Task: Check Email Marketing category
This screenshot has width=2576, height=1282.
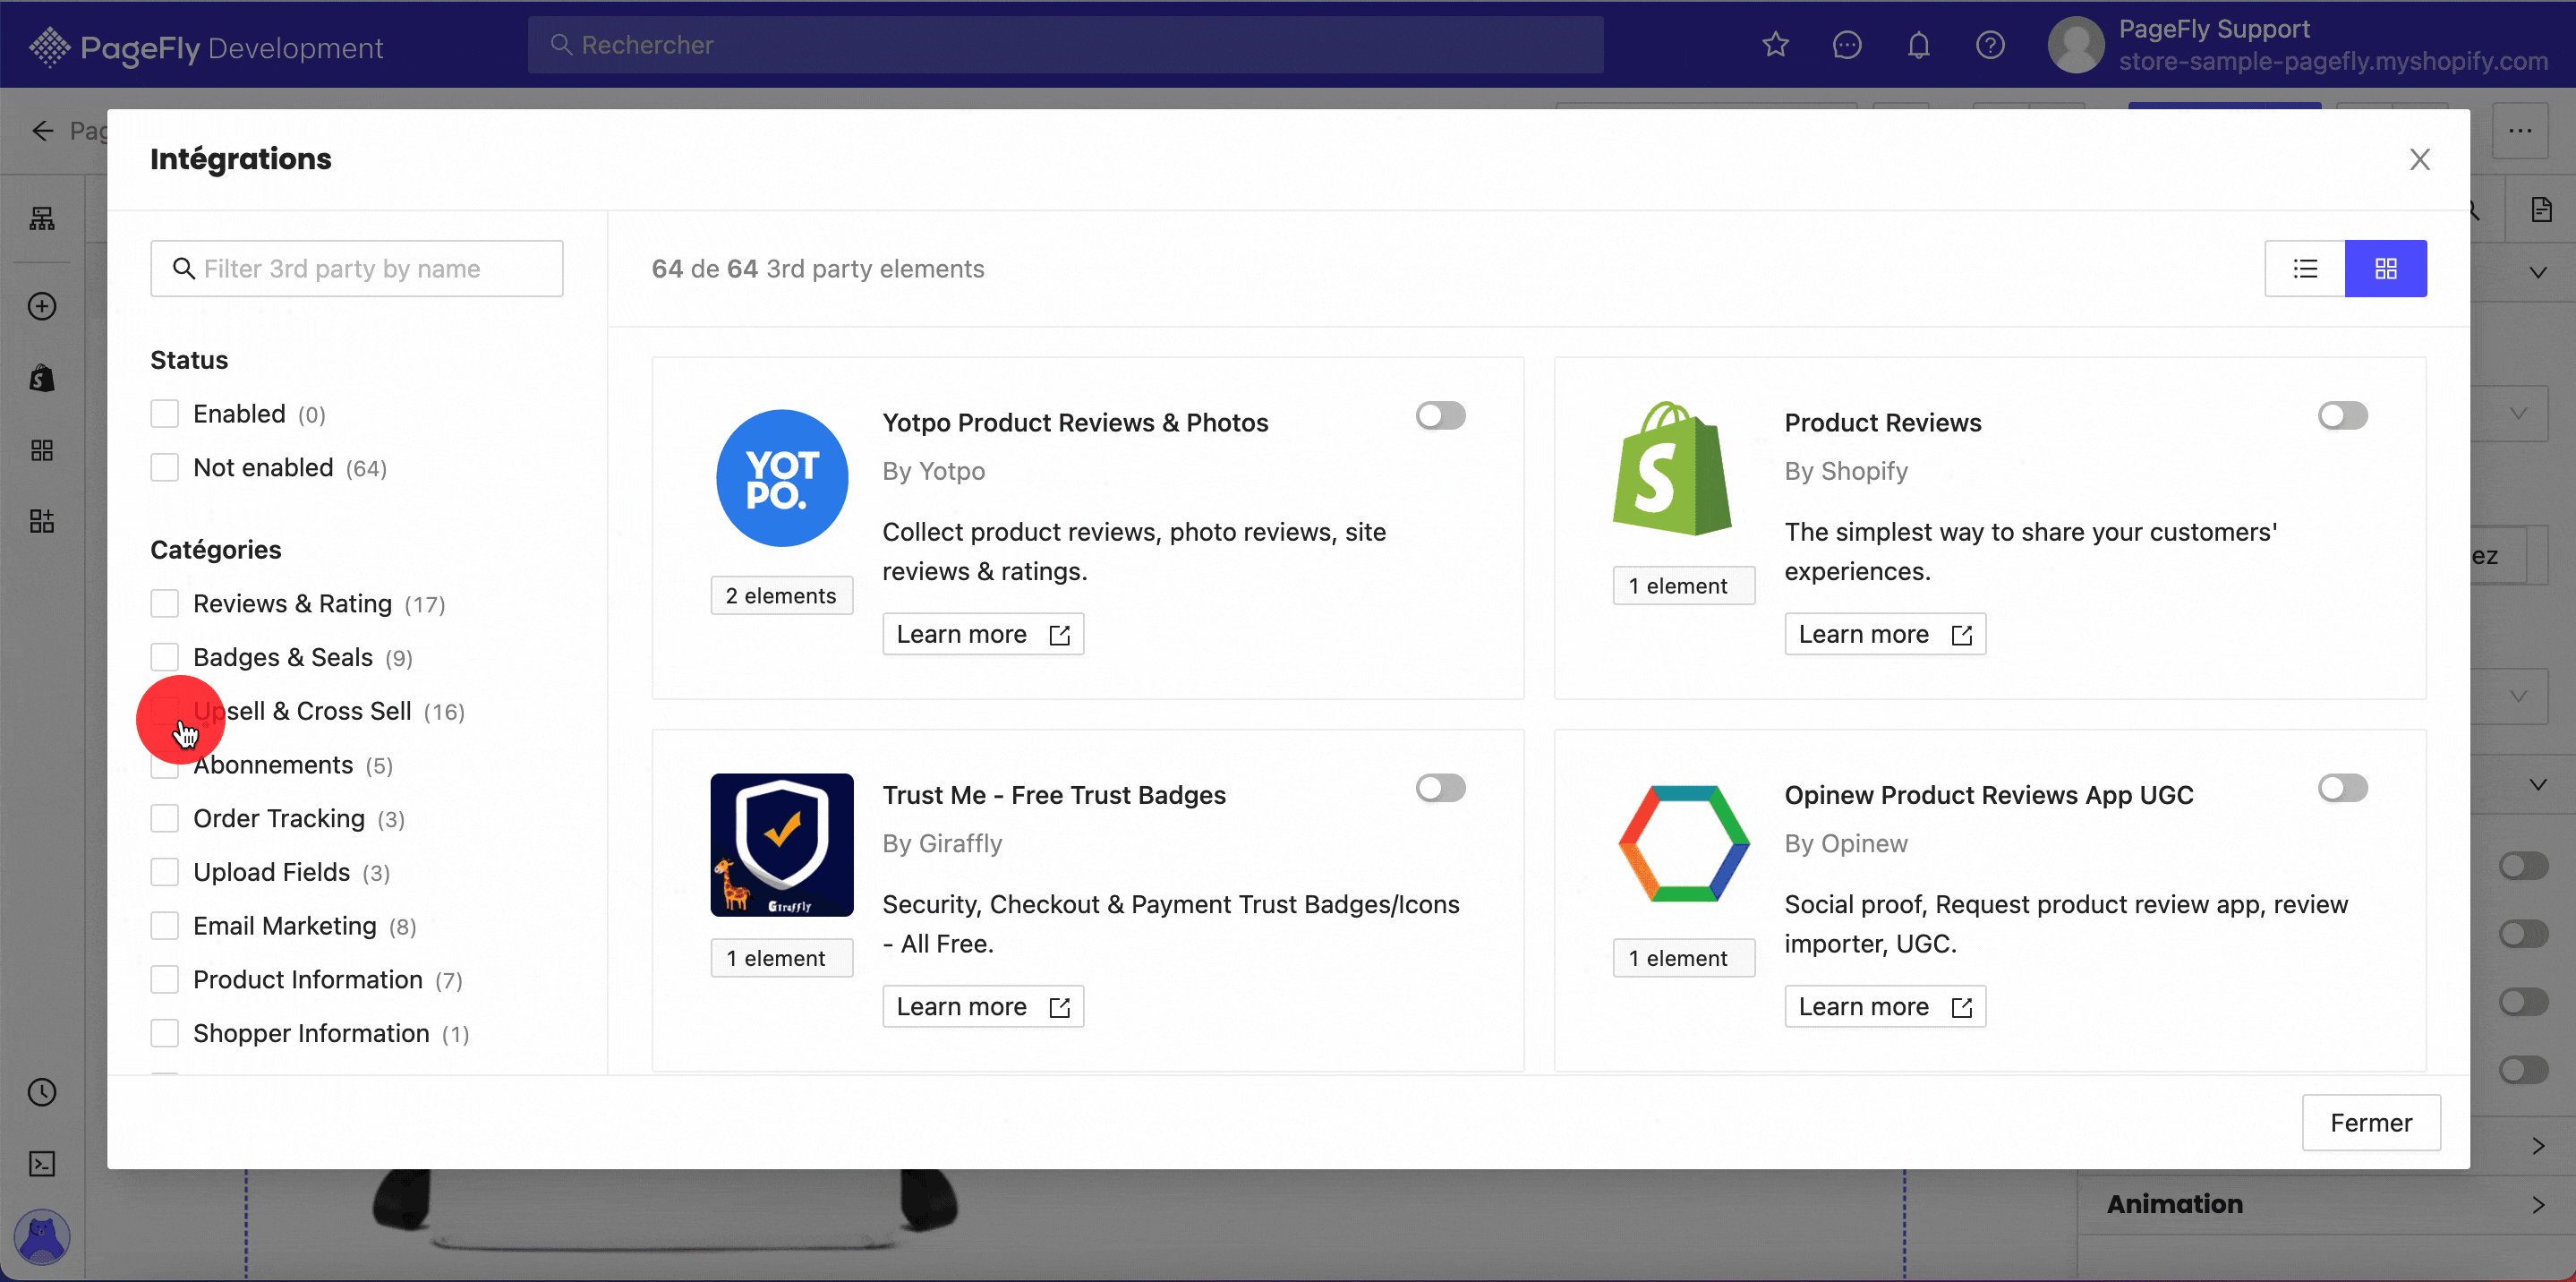Action: tap(164, 926)
